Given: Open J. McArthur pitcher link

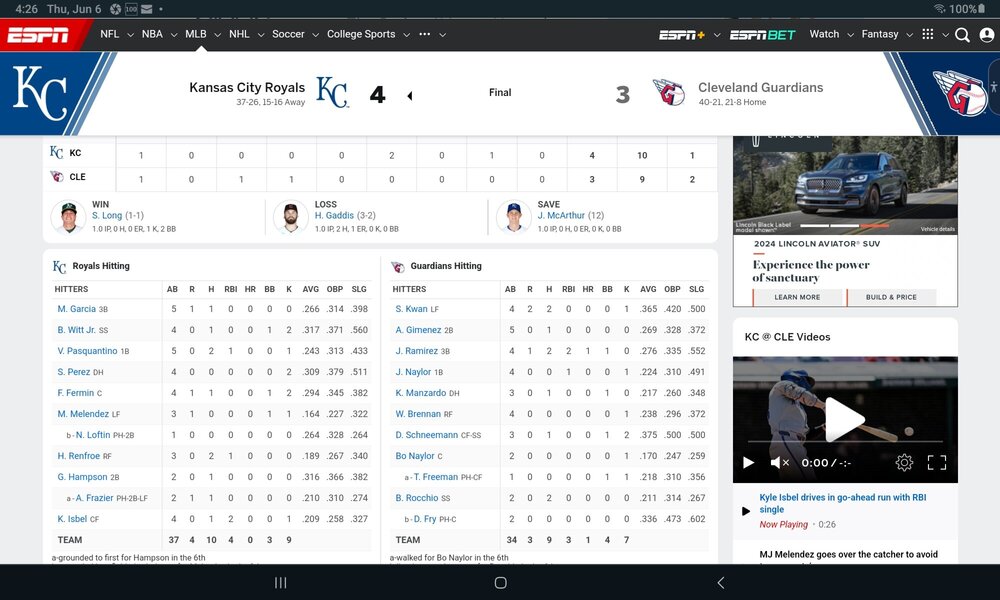Looking at the screenshot, I should pos(561,216).
